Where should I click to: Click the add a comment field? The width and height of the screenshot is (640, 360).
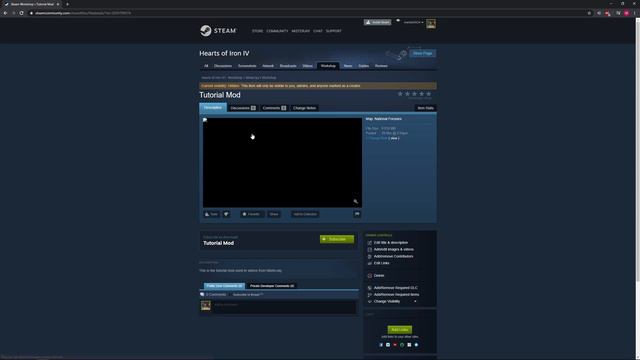[x=284, y=307]
